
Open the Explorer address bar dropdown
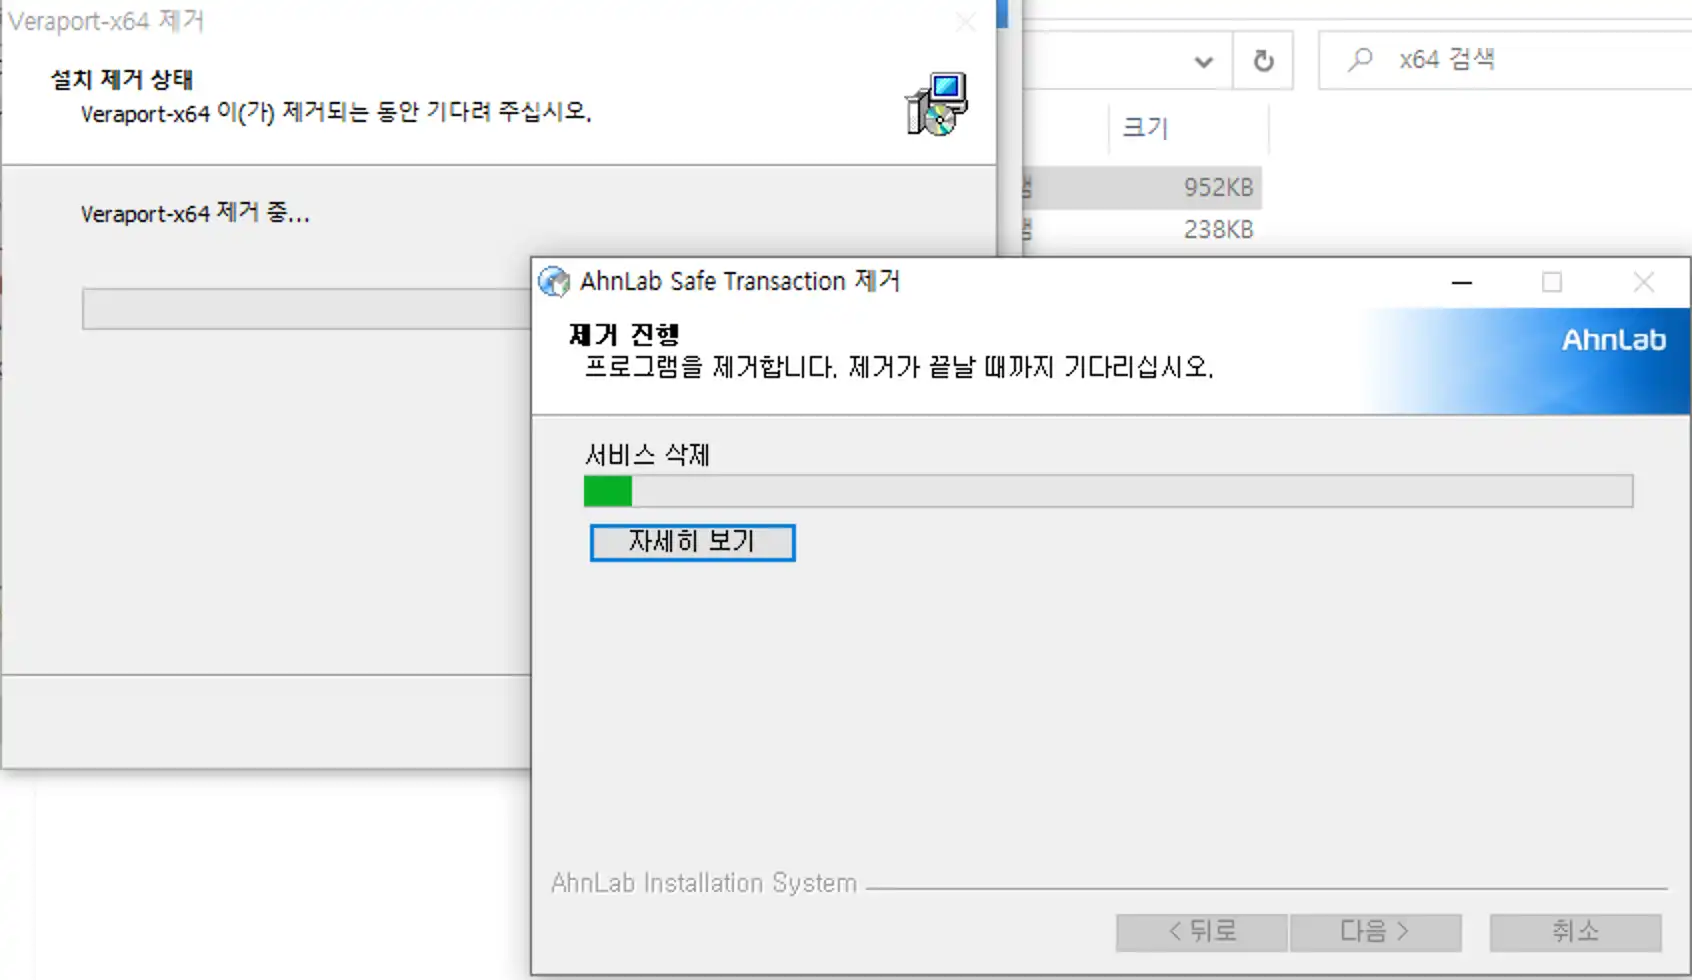1203,61
